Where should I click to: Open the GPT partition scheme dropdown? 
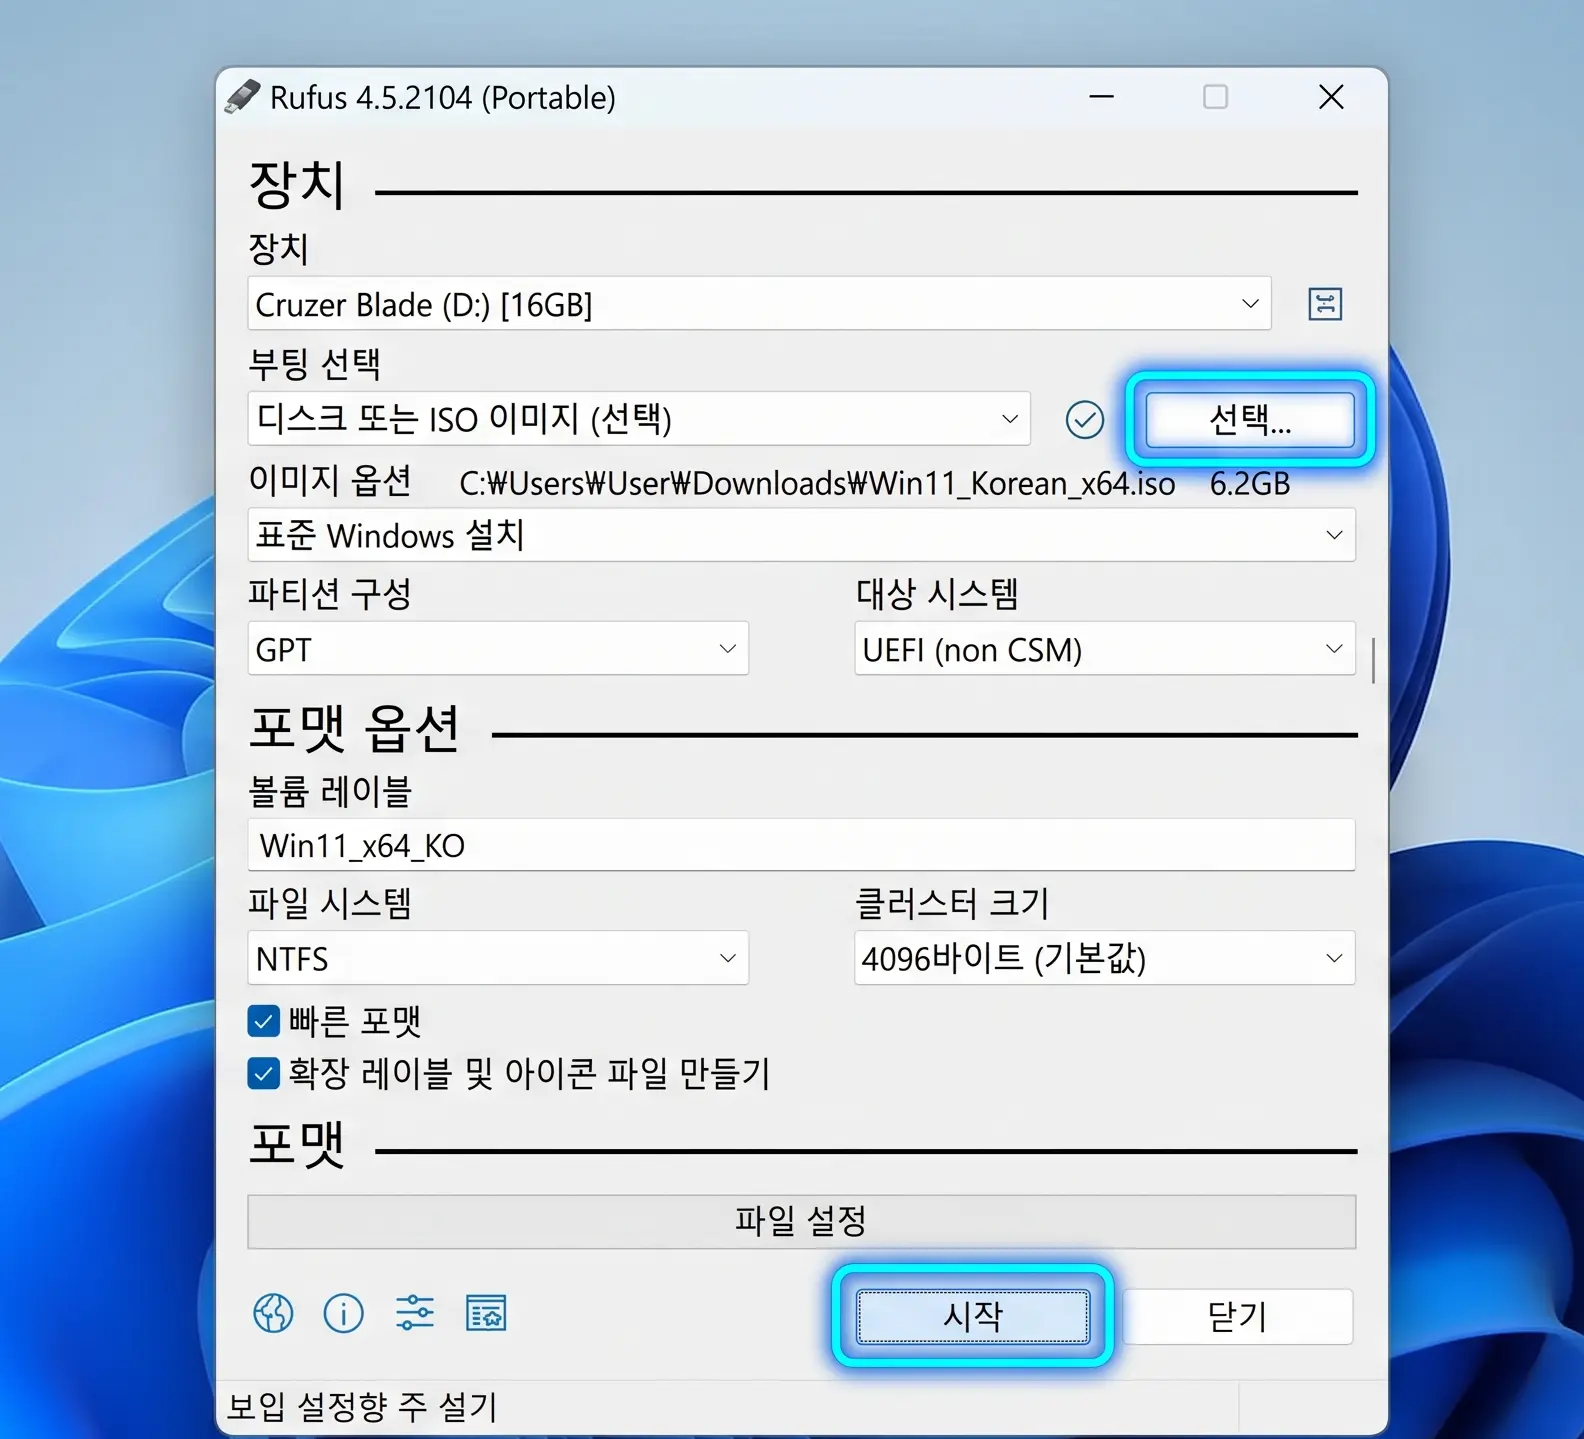coord(498,649)
